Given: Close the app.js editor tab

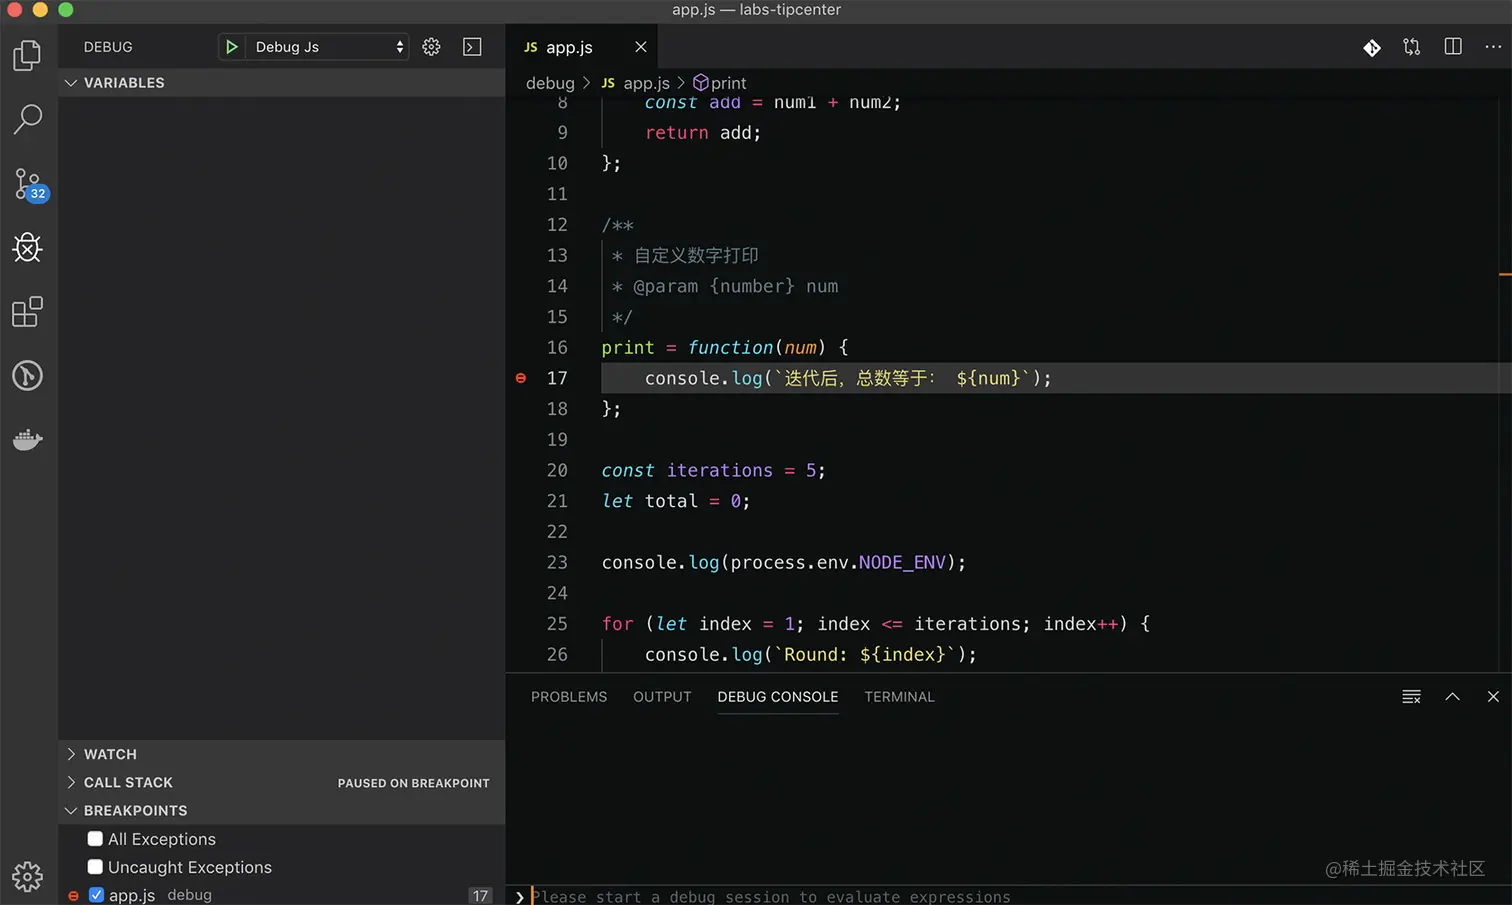Looking at the screenshot, I should click(641, 47).
